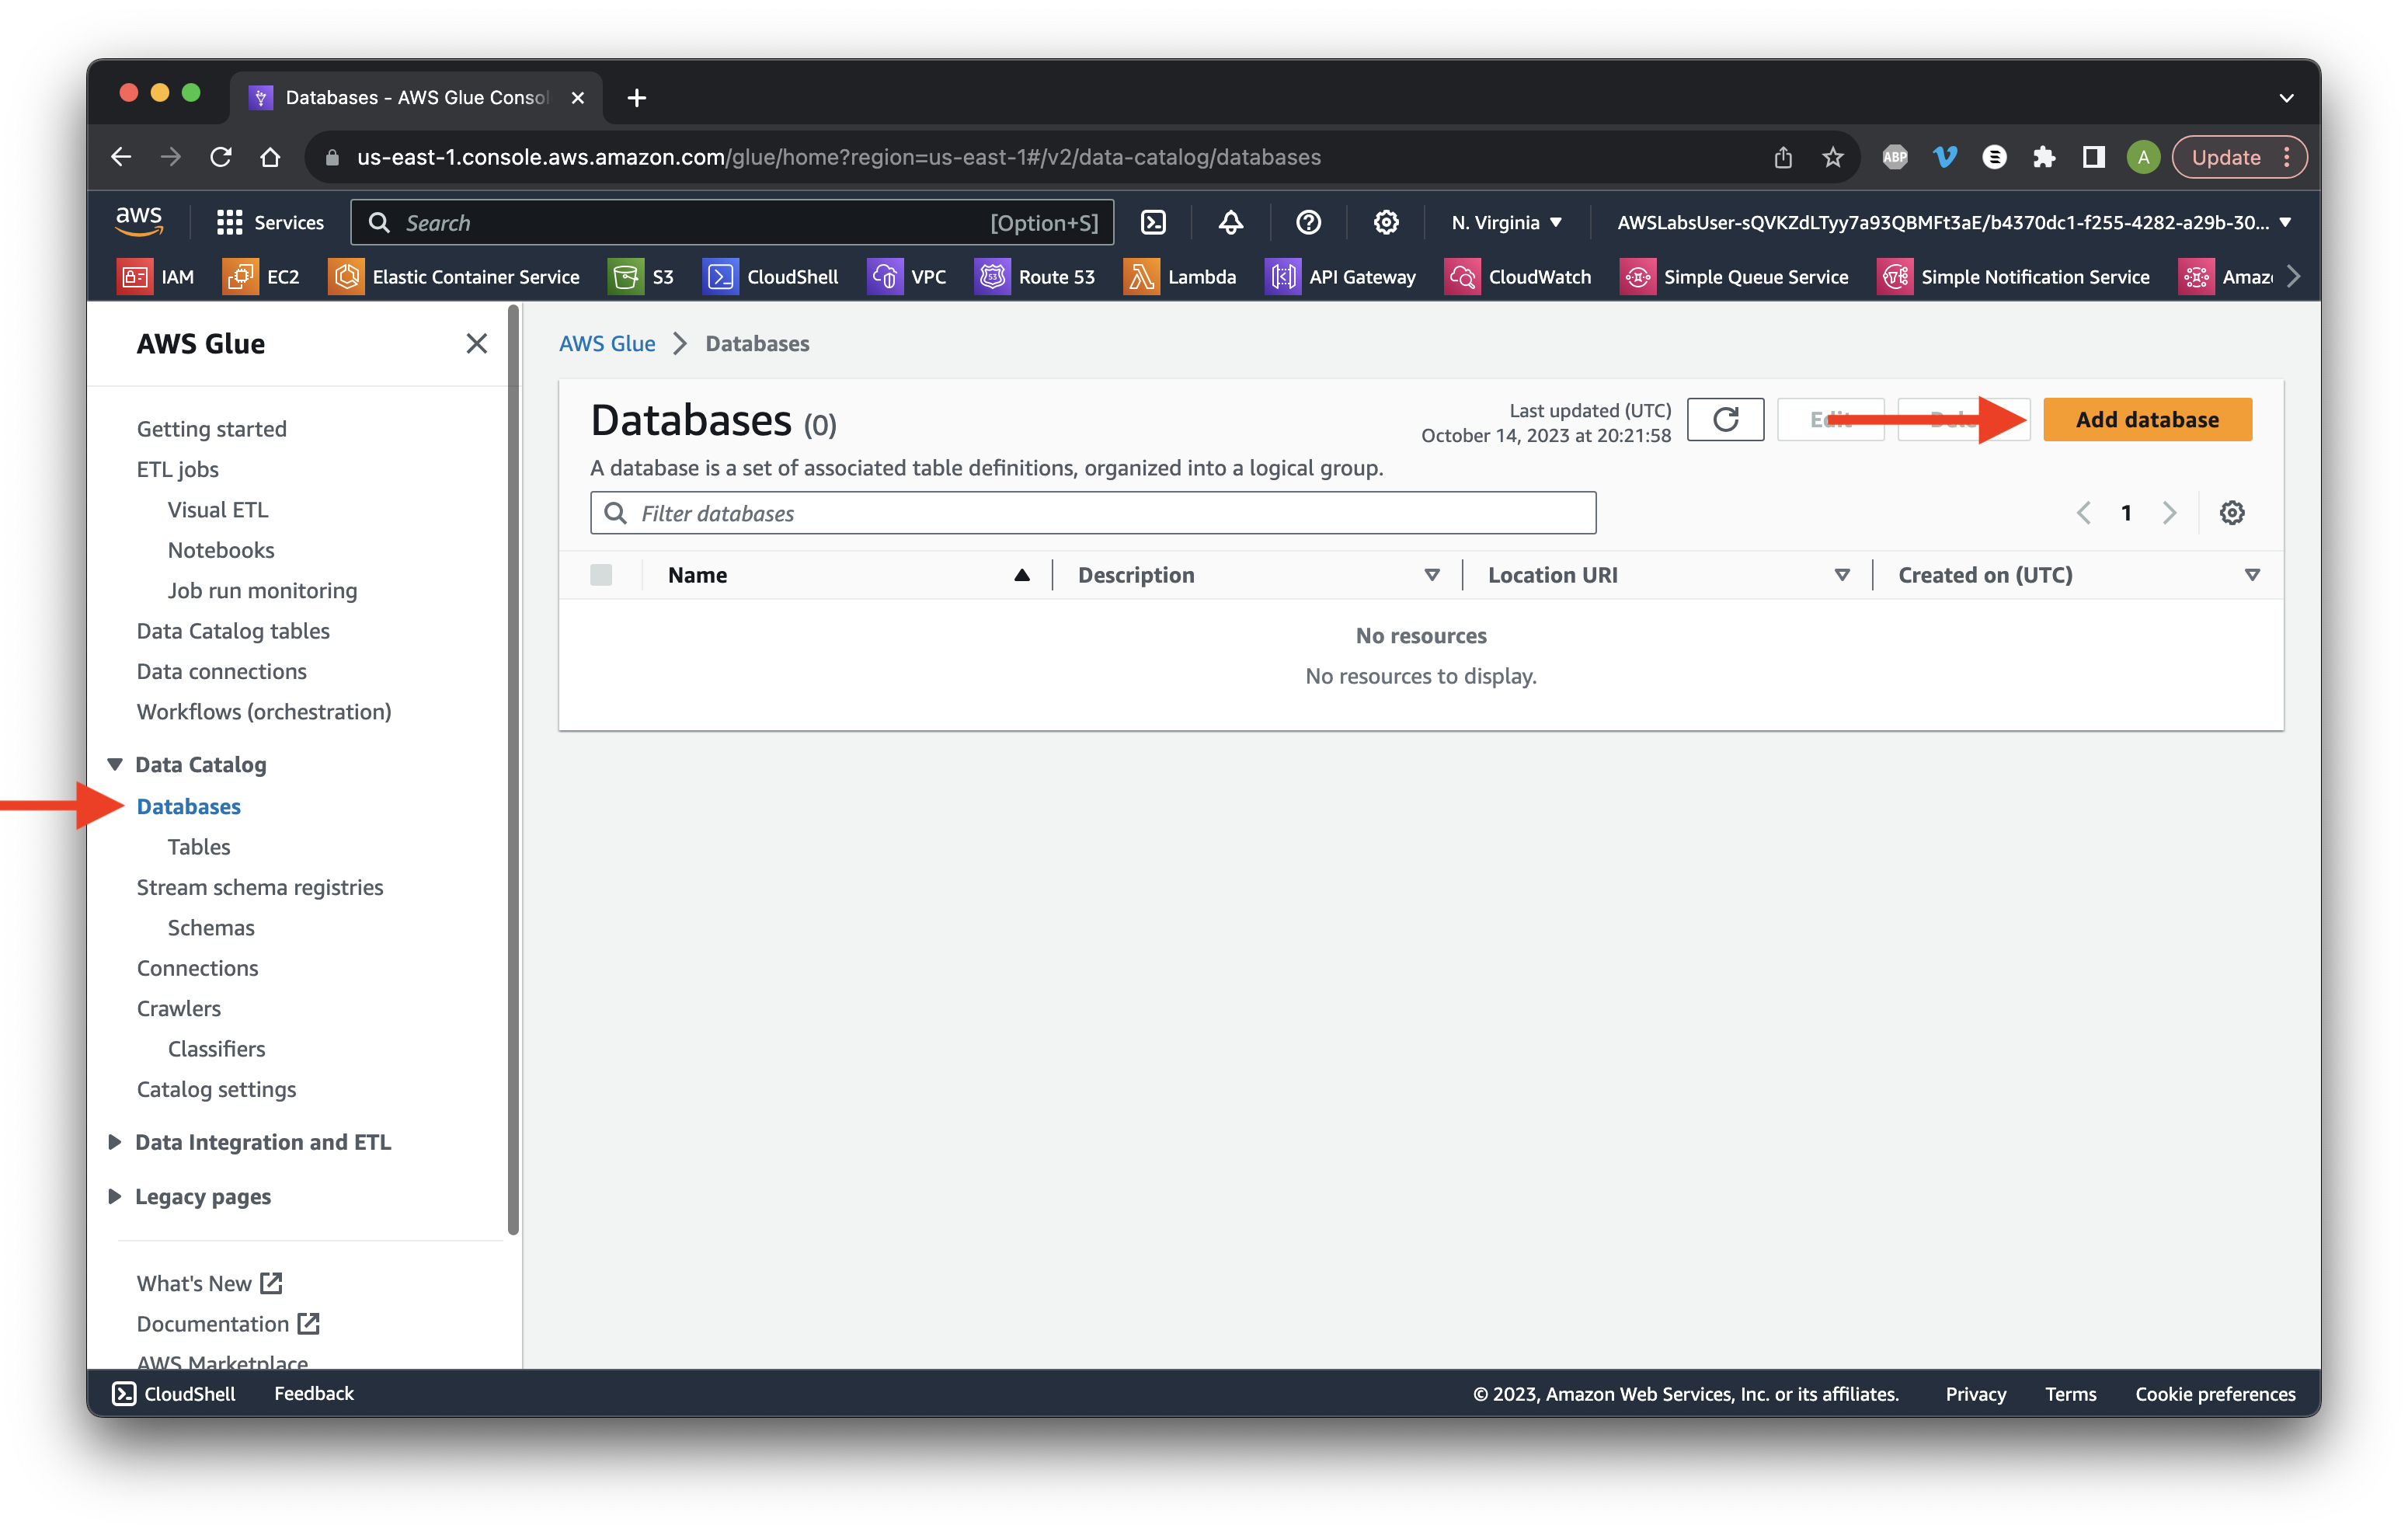Open Stream schema registries

click(x=259, y=887)
